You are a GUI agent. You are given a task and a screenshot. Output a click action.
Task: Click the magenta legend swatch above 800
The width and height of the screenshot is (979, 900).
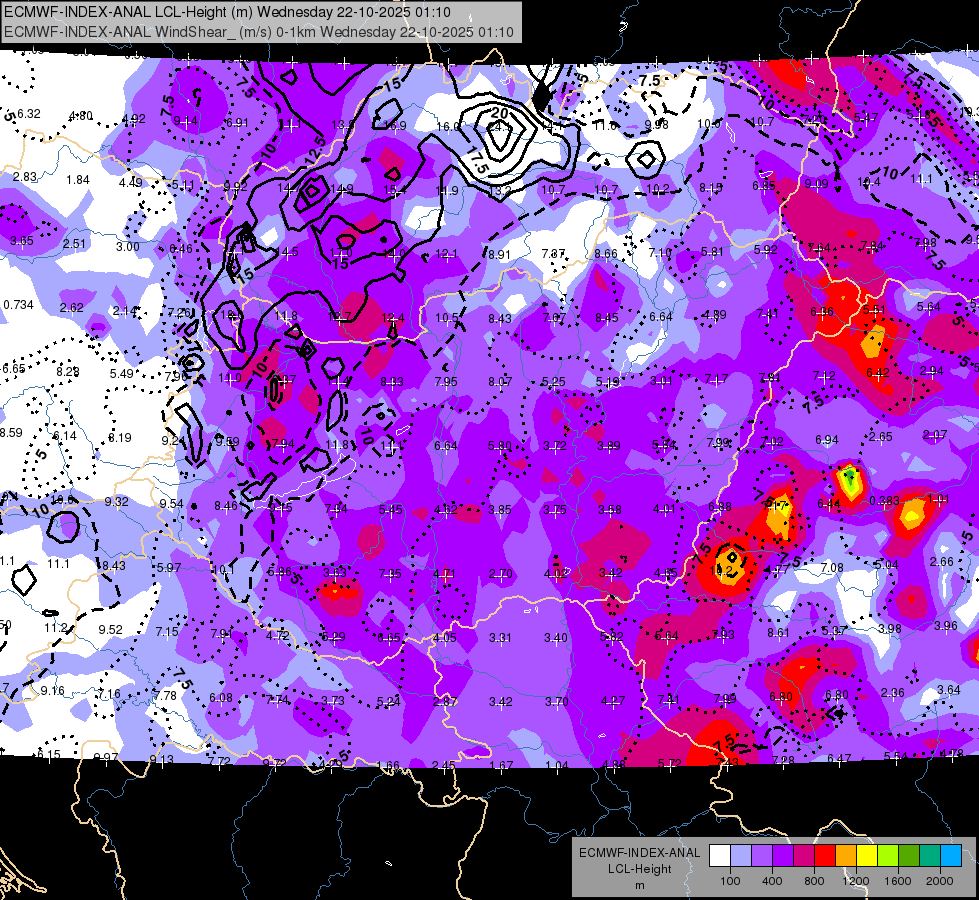pos(804,856)
